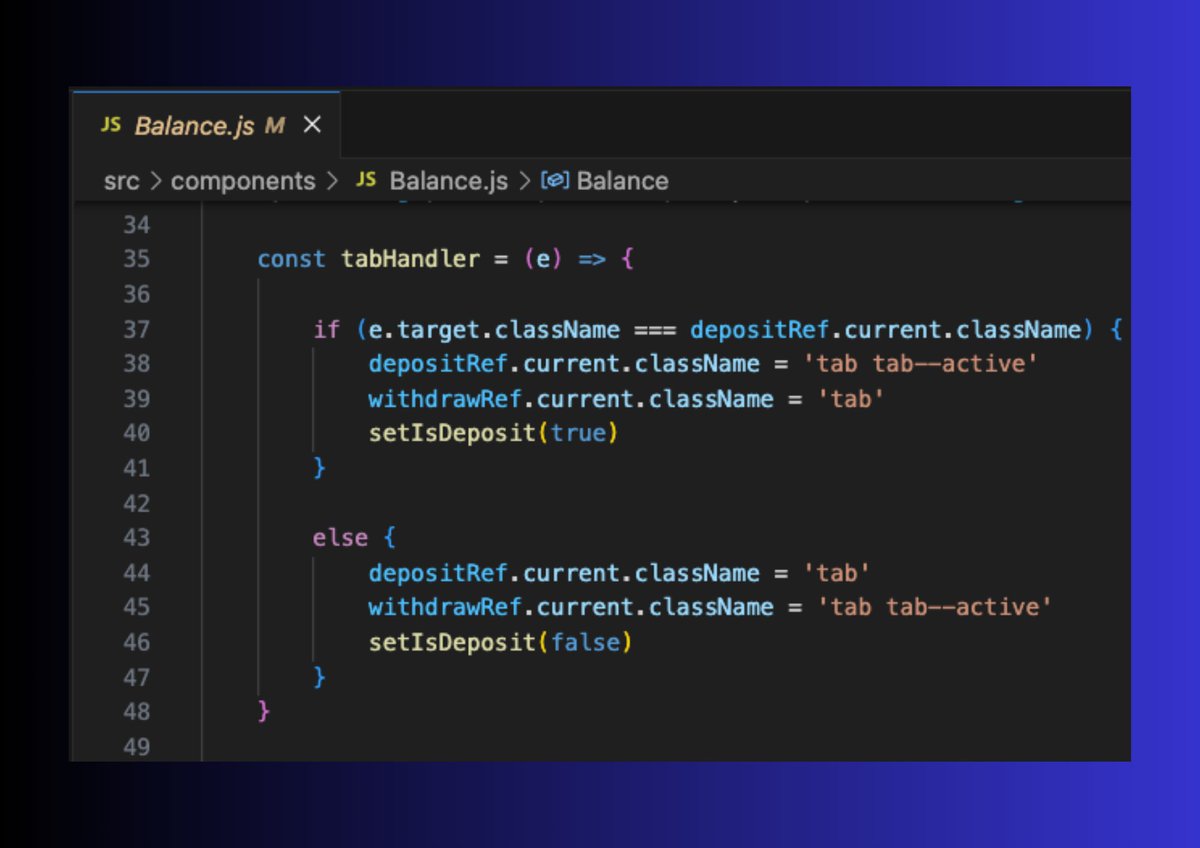
Task: Click the true value on line 40
Action: (578, 433)
